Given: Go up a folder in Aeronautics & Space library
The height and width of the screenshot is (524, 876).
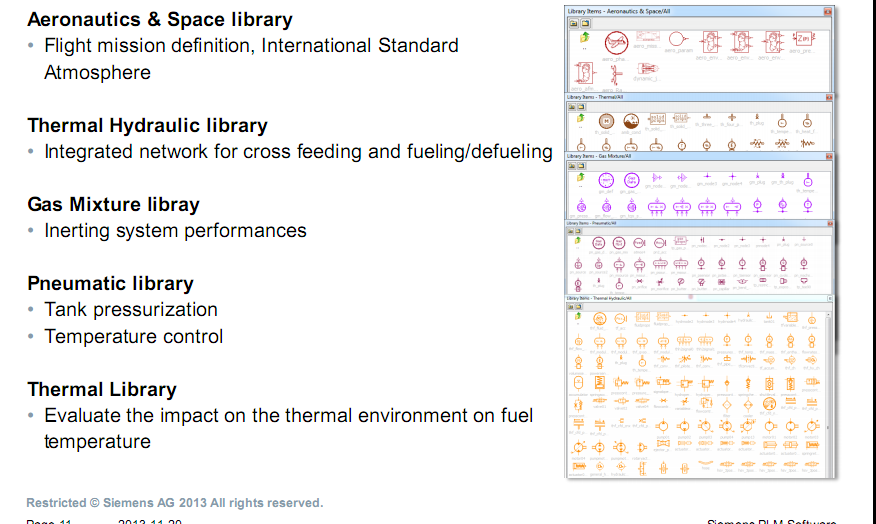Looking at the screenshot, I should [x=584, y=38].
